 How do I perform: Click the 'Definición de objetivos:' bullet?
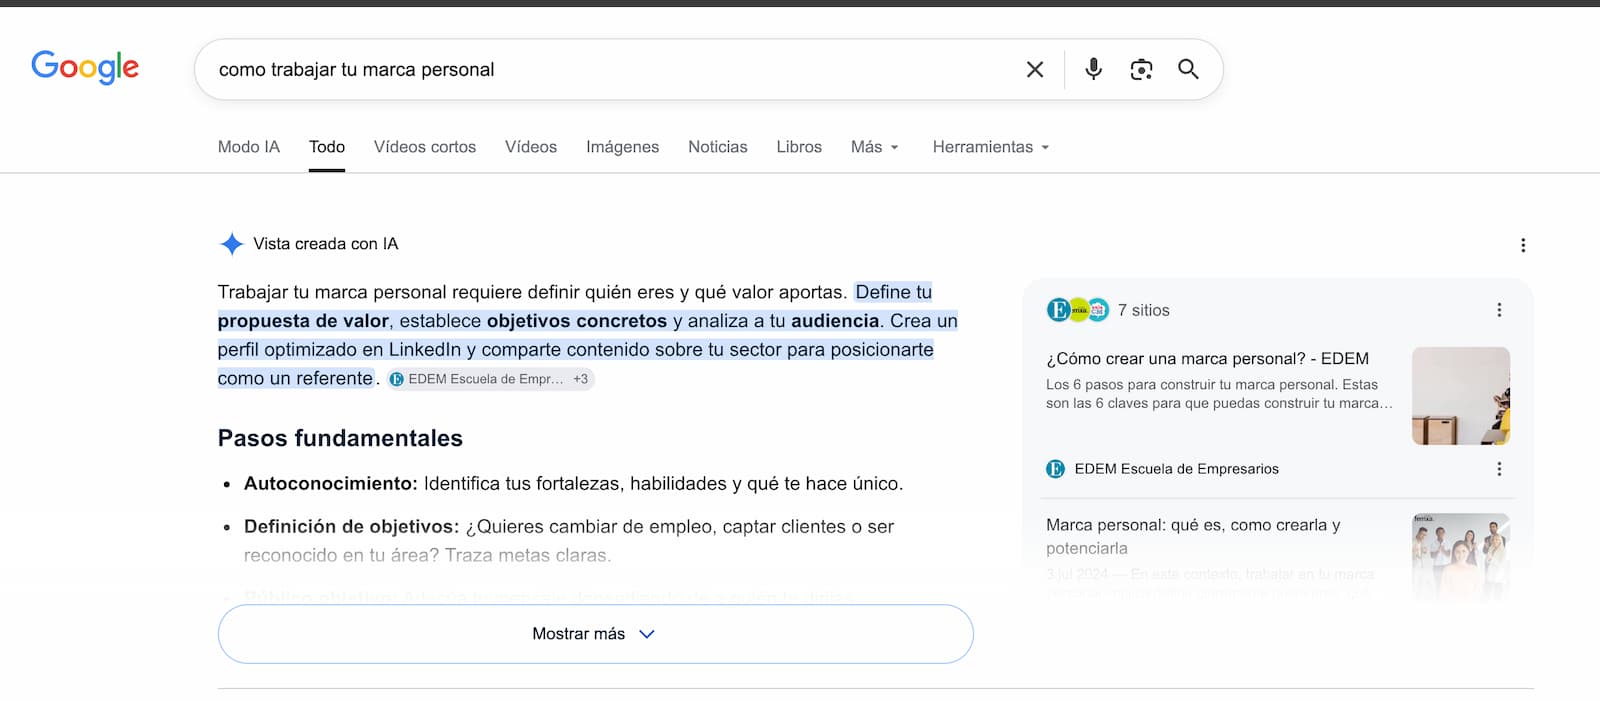click(x=351, y=527)
